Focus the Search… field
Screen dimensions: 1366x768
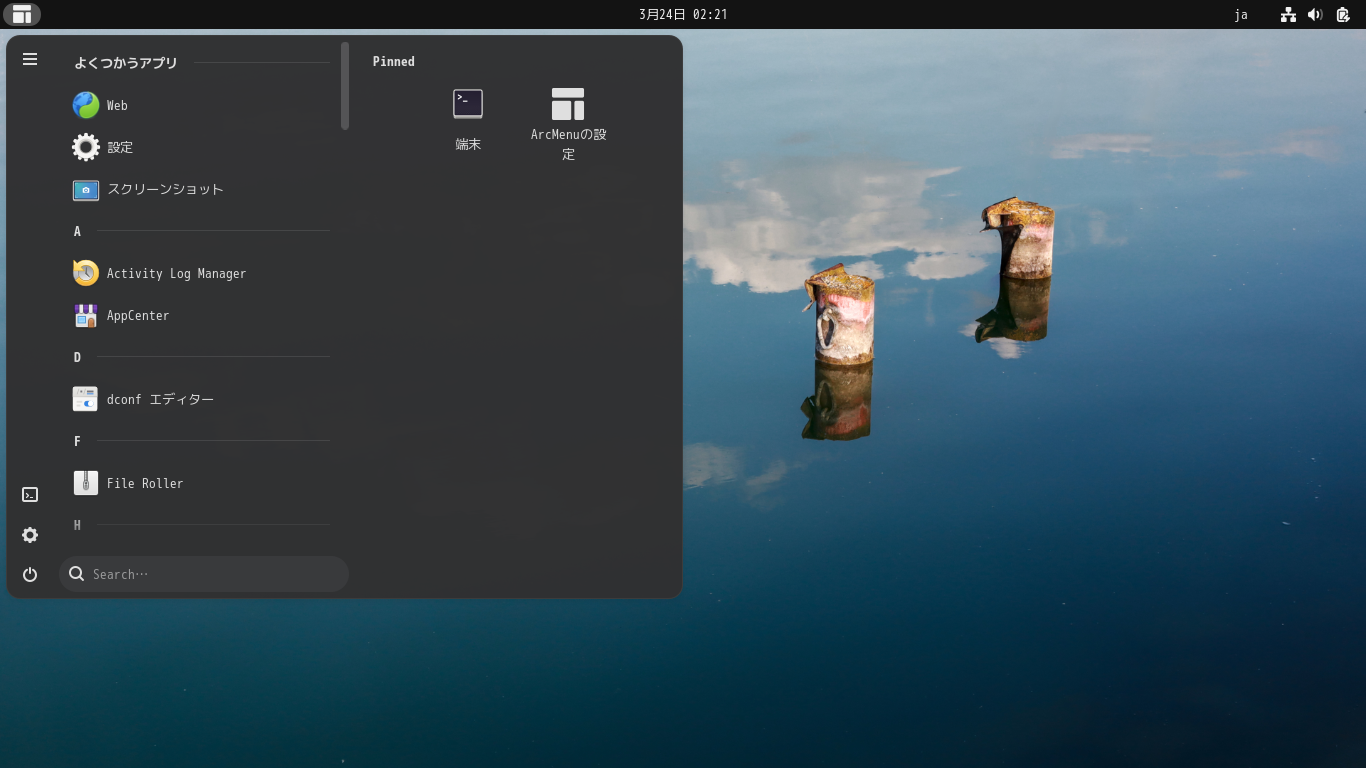point(204,574)
